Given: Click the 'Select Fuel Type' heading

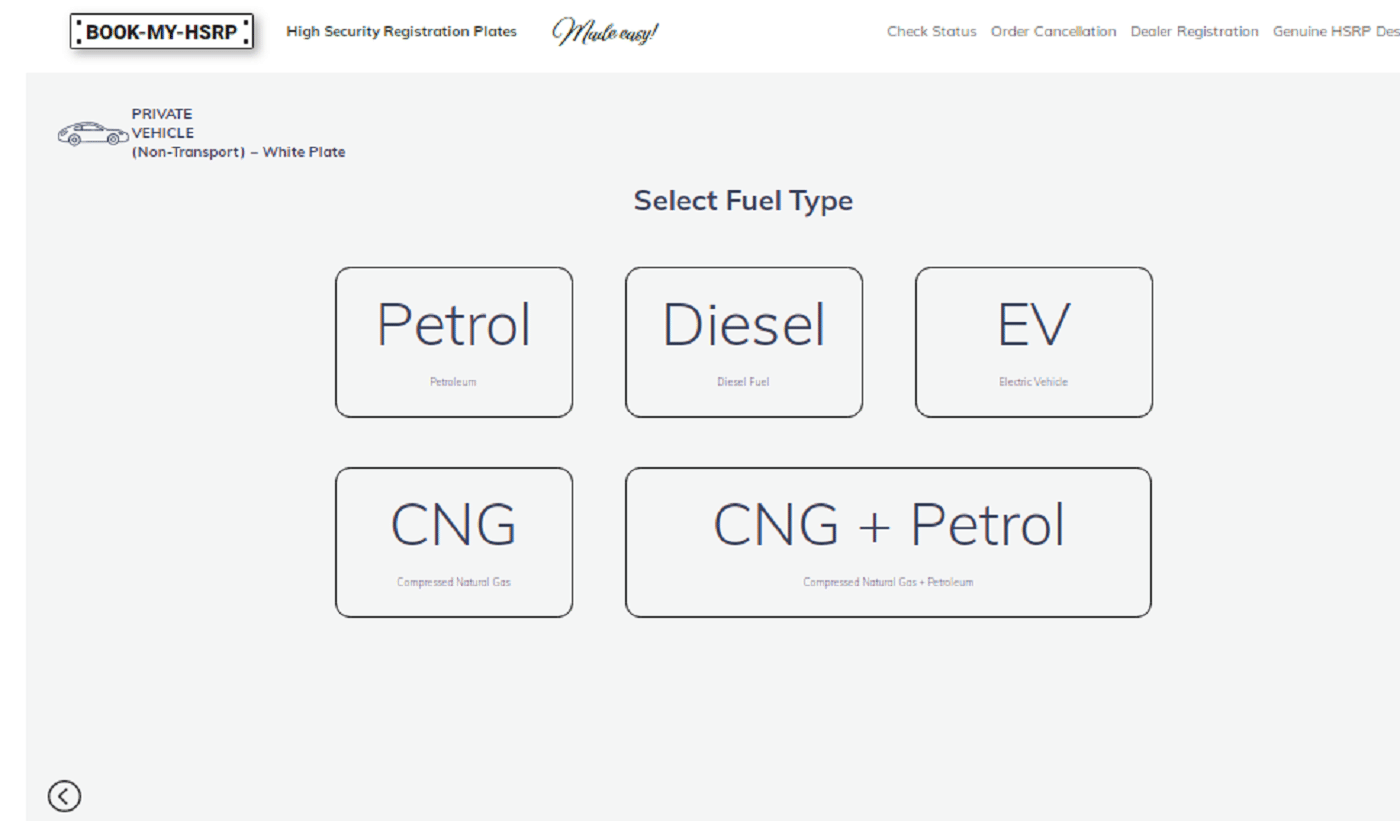Looking at the screenshot, I should [743, 201].
